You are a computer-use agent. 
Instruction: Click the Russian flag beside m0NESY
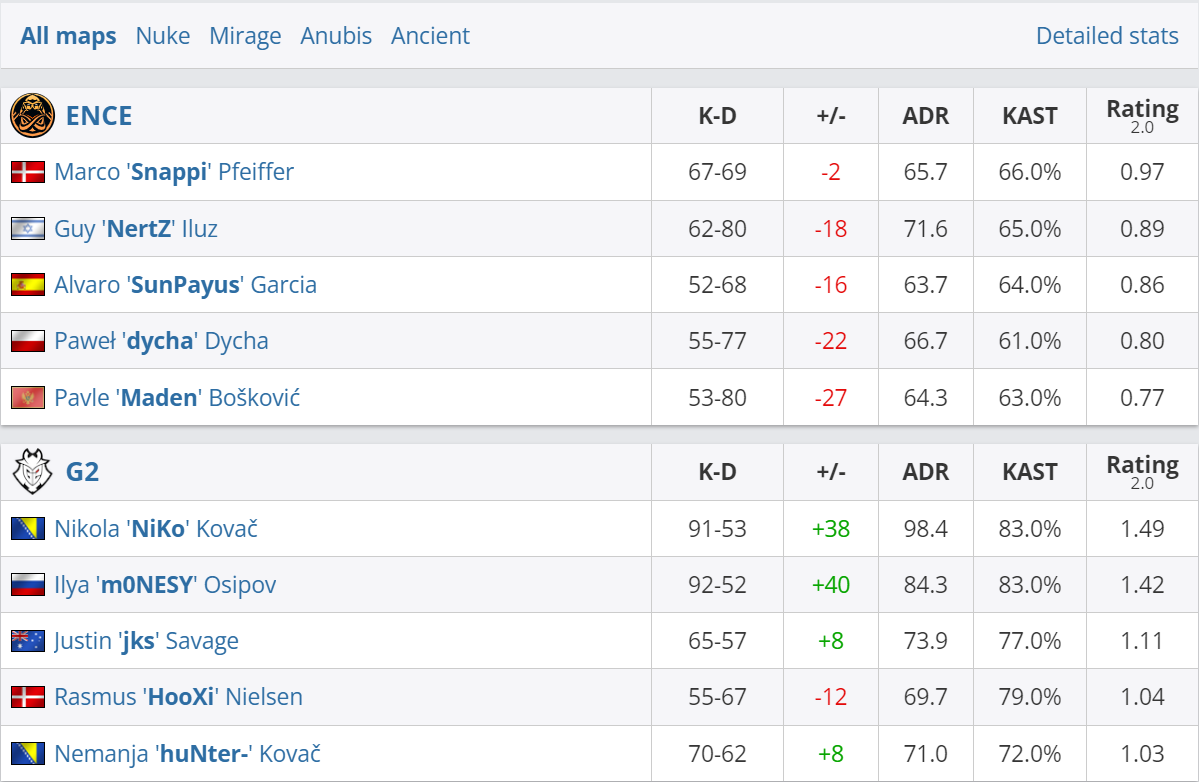27,585
